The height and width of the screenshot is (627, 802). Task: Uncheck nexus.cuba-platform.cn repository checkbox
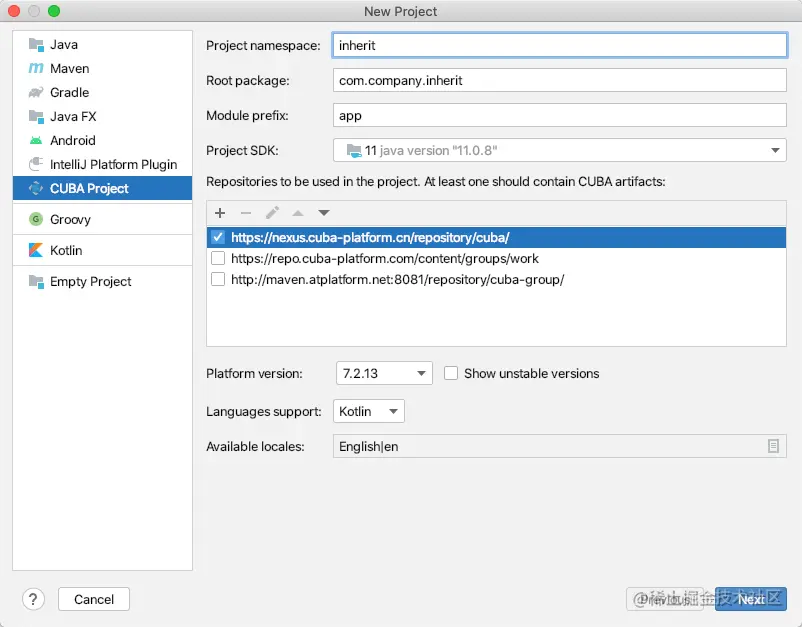pos(218,237)
